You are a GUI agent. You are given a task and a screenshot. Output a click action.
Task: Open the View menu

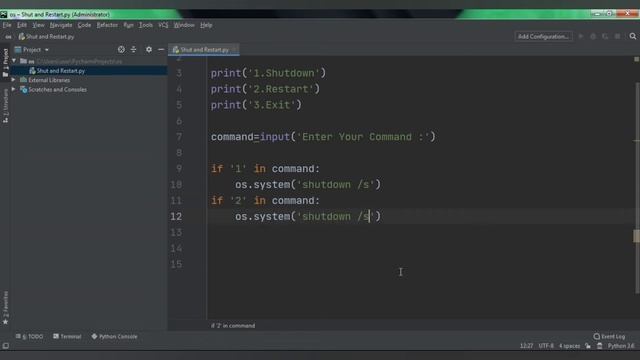coord(38,25)
